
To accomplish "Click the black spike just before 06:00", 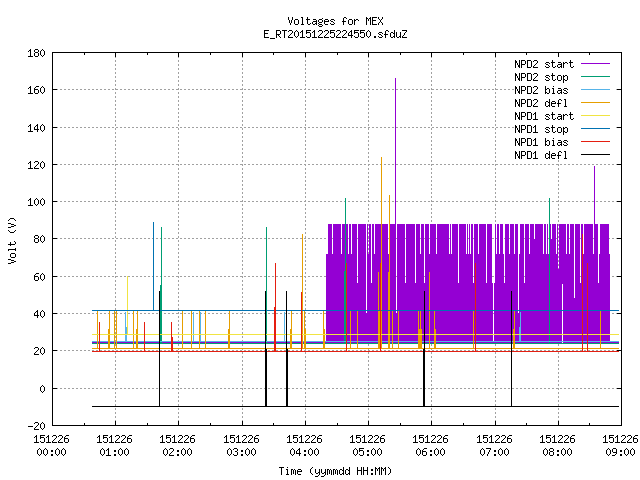I will [424, 349].
